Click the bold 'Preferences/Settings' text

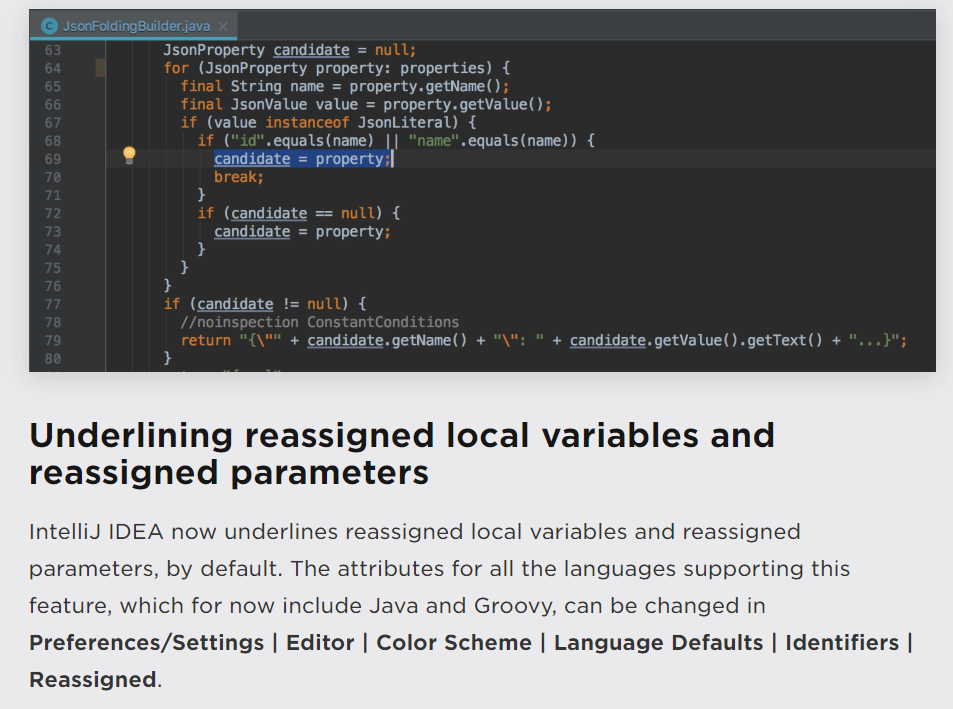[146, 643]
